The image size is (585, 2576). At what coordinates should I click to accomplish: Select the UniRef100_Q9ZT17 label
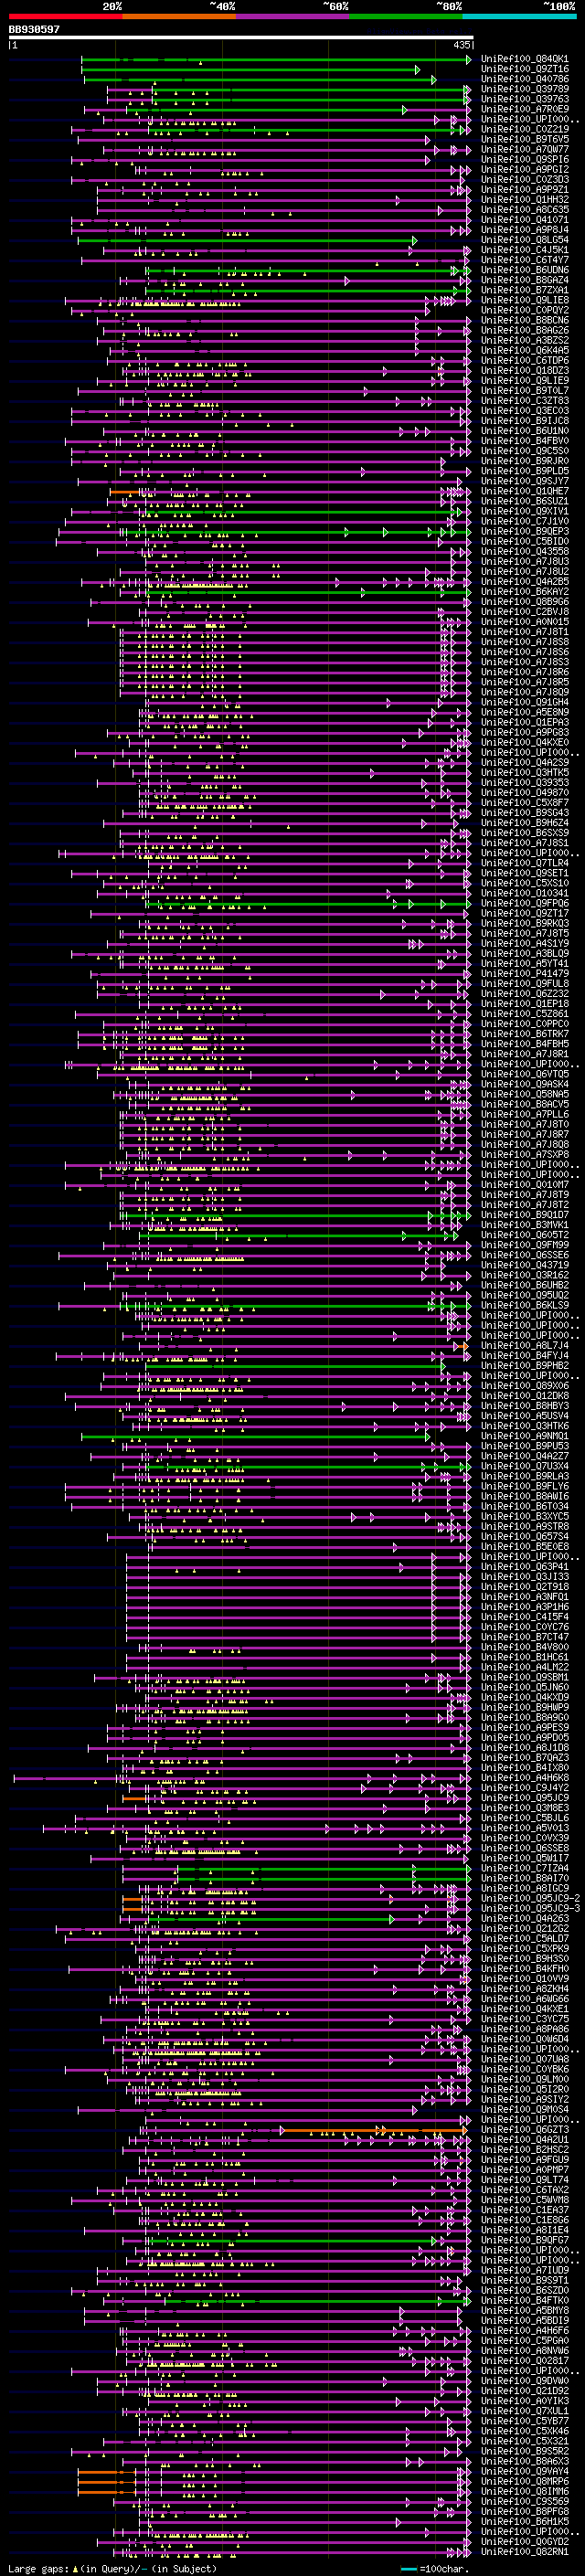click(524, 913)
